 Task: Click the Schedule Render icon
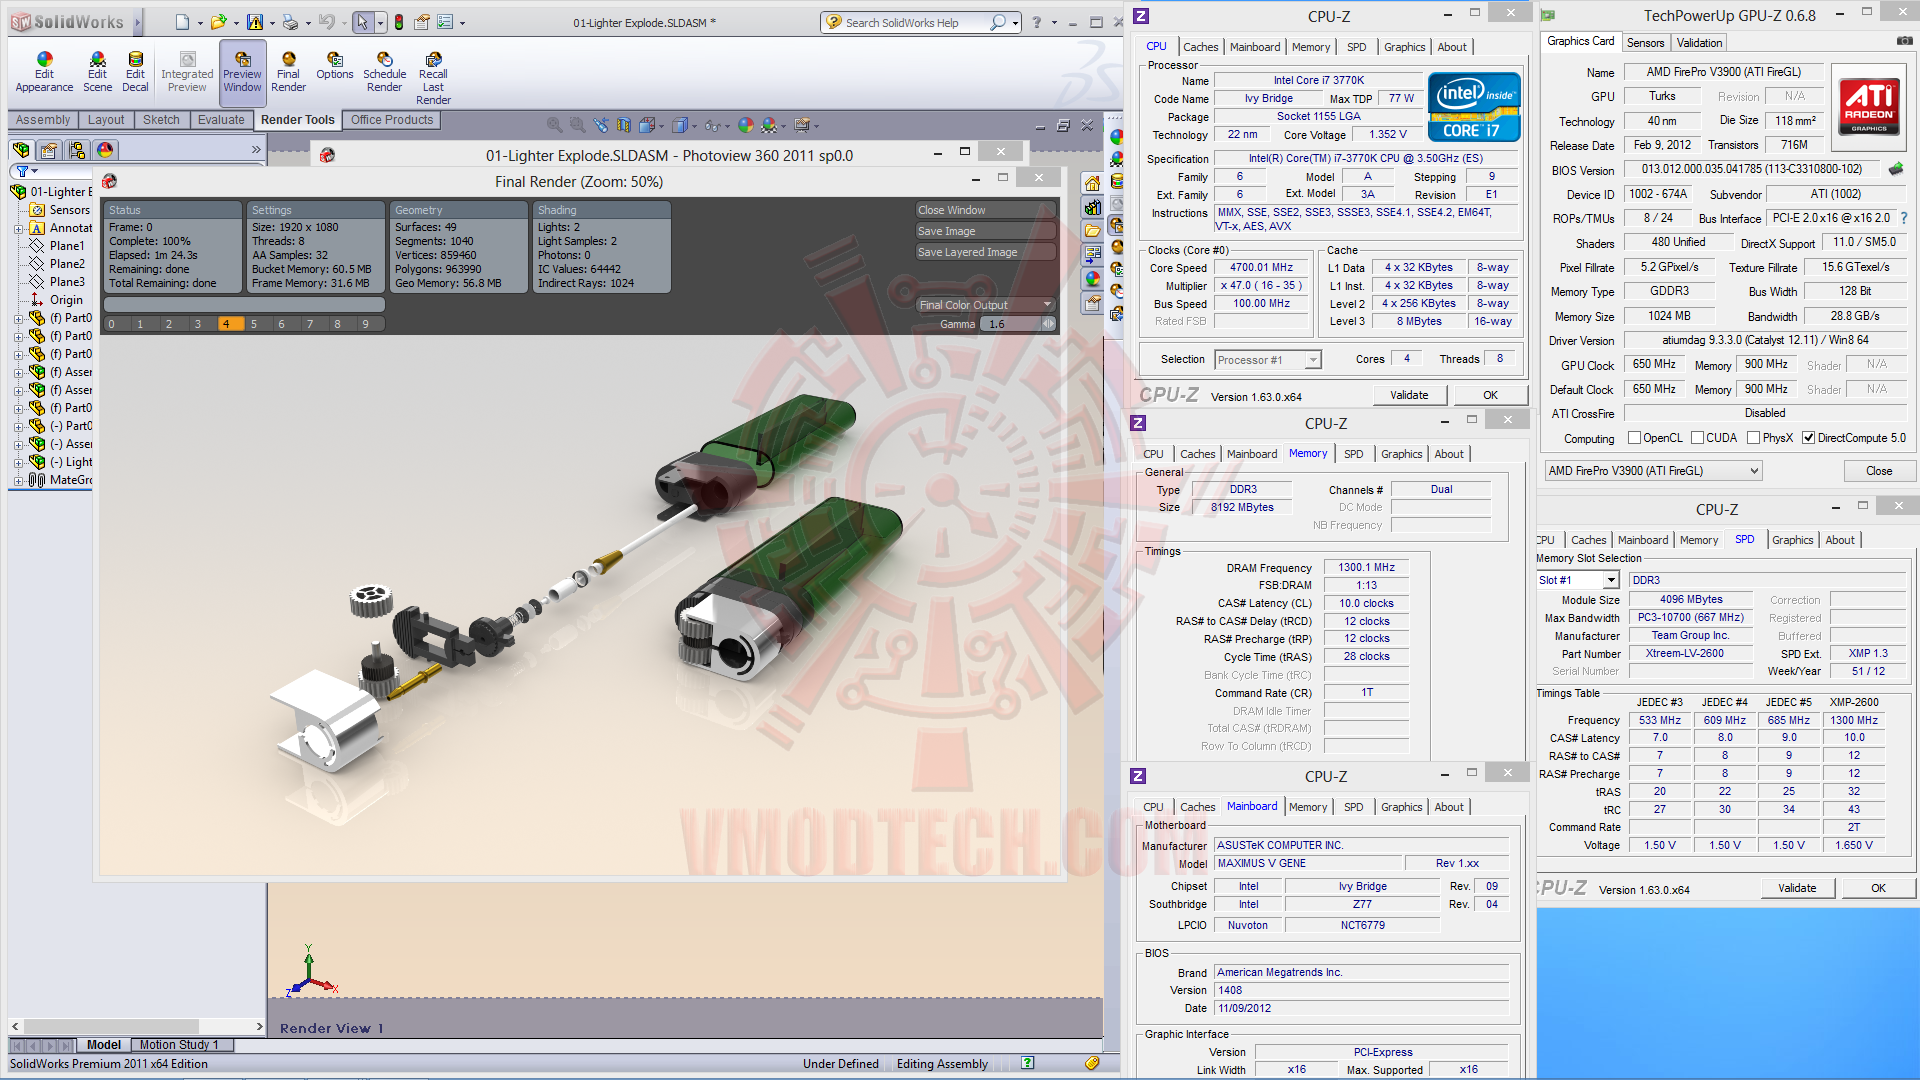coord(384,71)
